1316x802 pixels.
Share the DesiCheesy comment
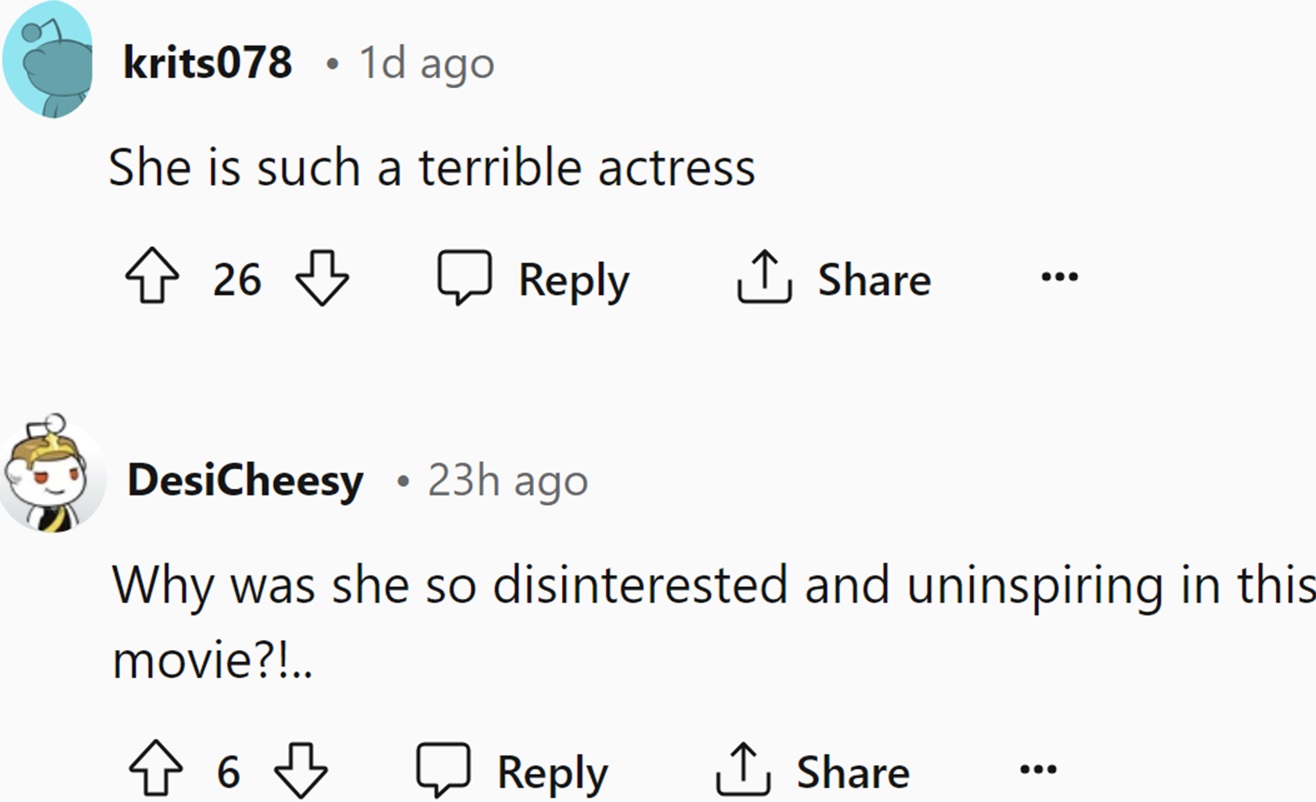coord(813,771)
